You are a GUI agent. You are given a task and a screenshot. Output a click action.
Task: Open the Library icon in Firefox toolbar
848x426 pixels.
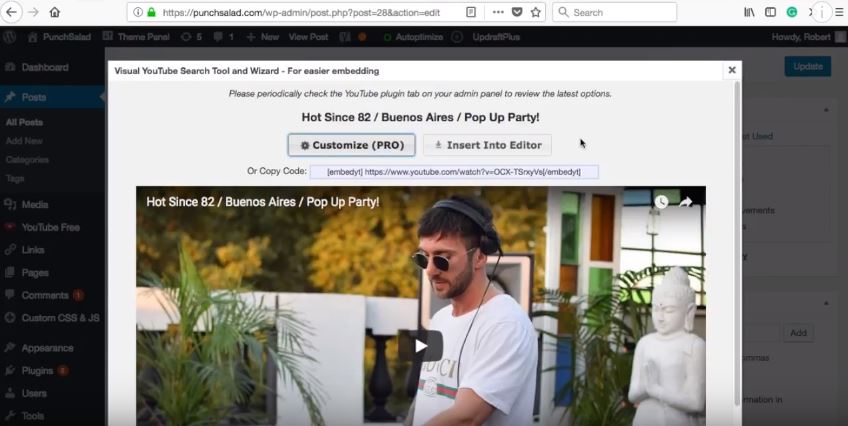749,12
